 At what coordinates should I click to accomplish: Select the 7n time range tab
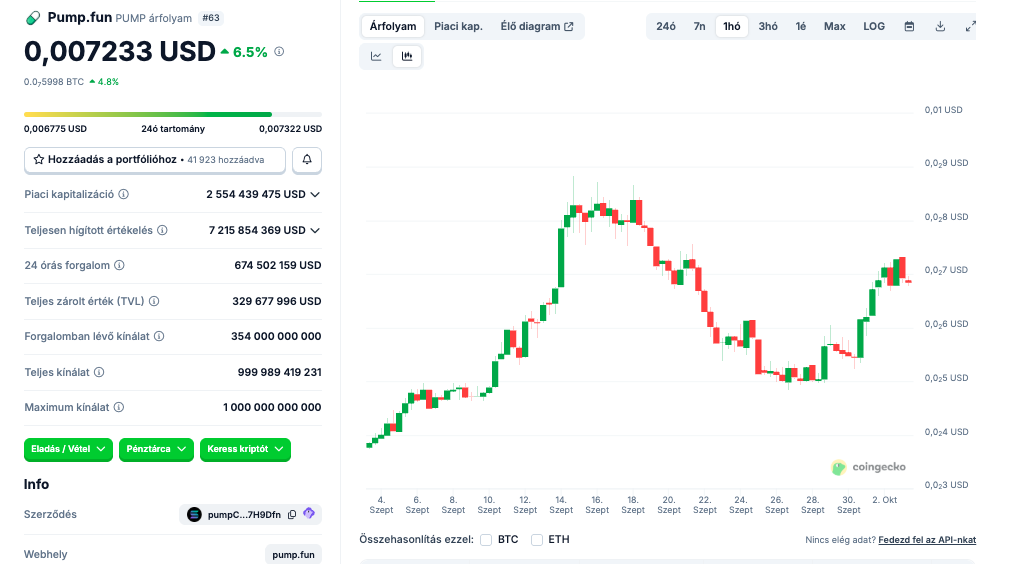[699, 27]
